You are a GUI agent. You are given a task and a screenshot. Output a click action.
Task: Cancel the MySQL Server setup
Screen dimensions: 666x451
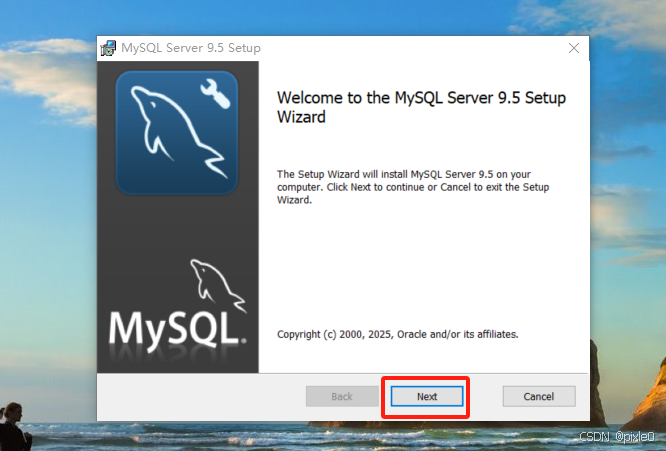(x=539, y=396)
